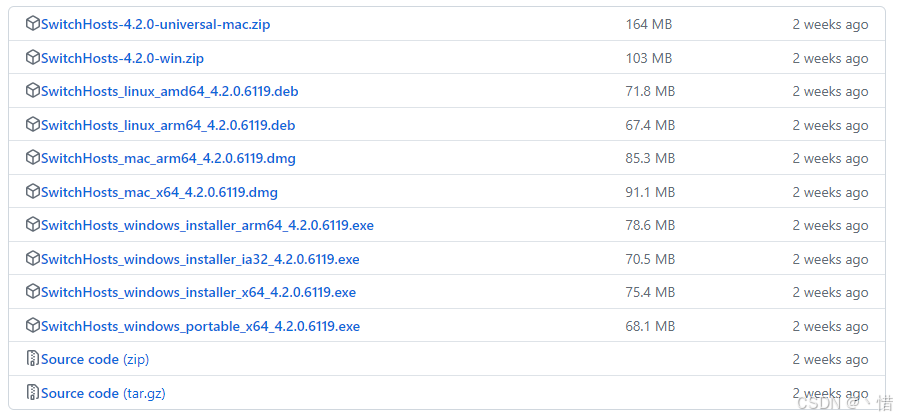Click package icon beside mac_x64 dmg file
Screen dimensions: 897x418
(33, 192)
